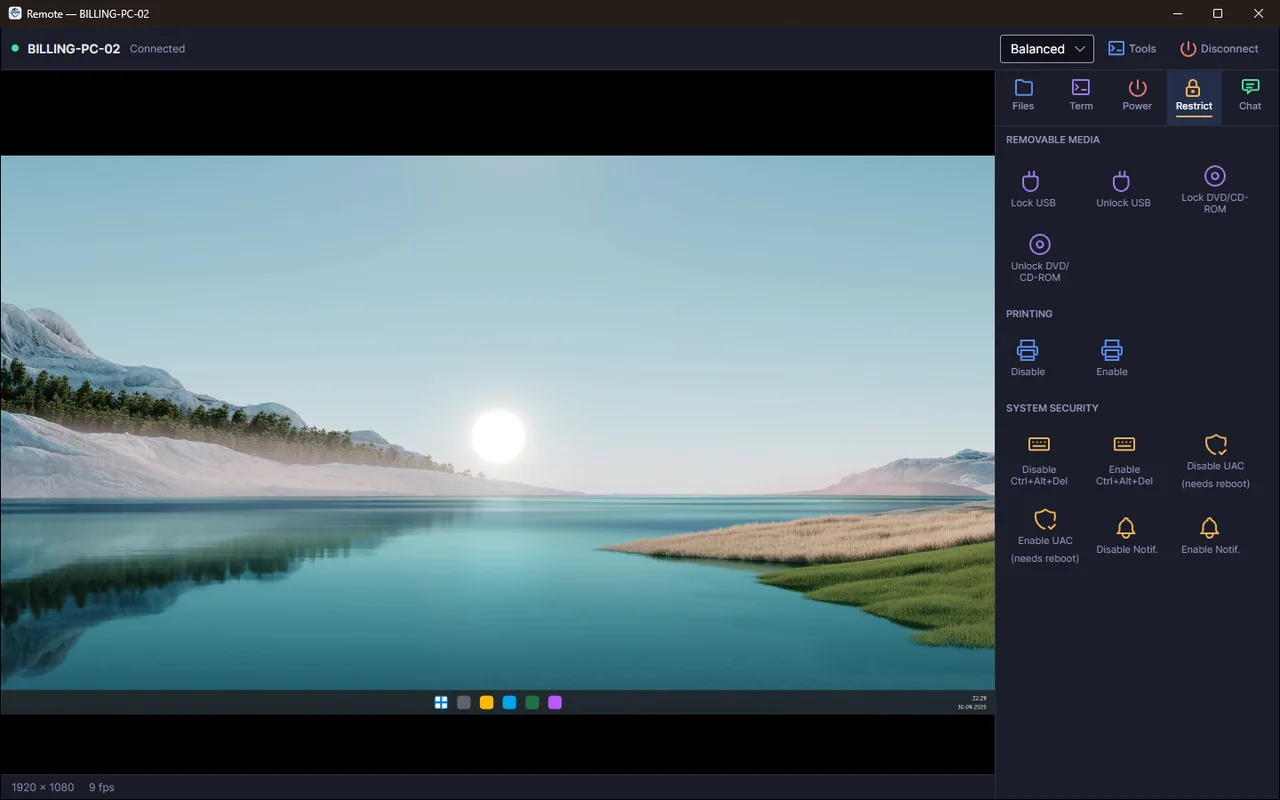Switch to the Files tab
Image resolution: width=1280 pixels, height=800 pixels.
[x=1023, y=96]
